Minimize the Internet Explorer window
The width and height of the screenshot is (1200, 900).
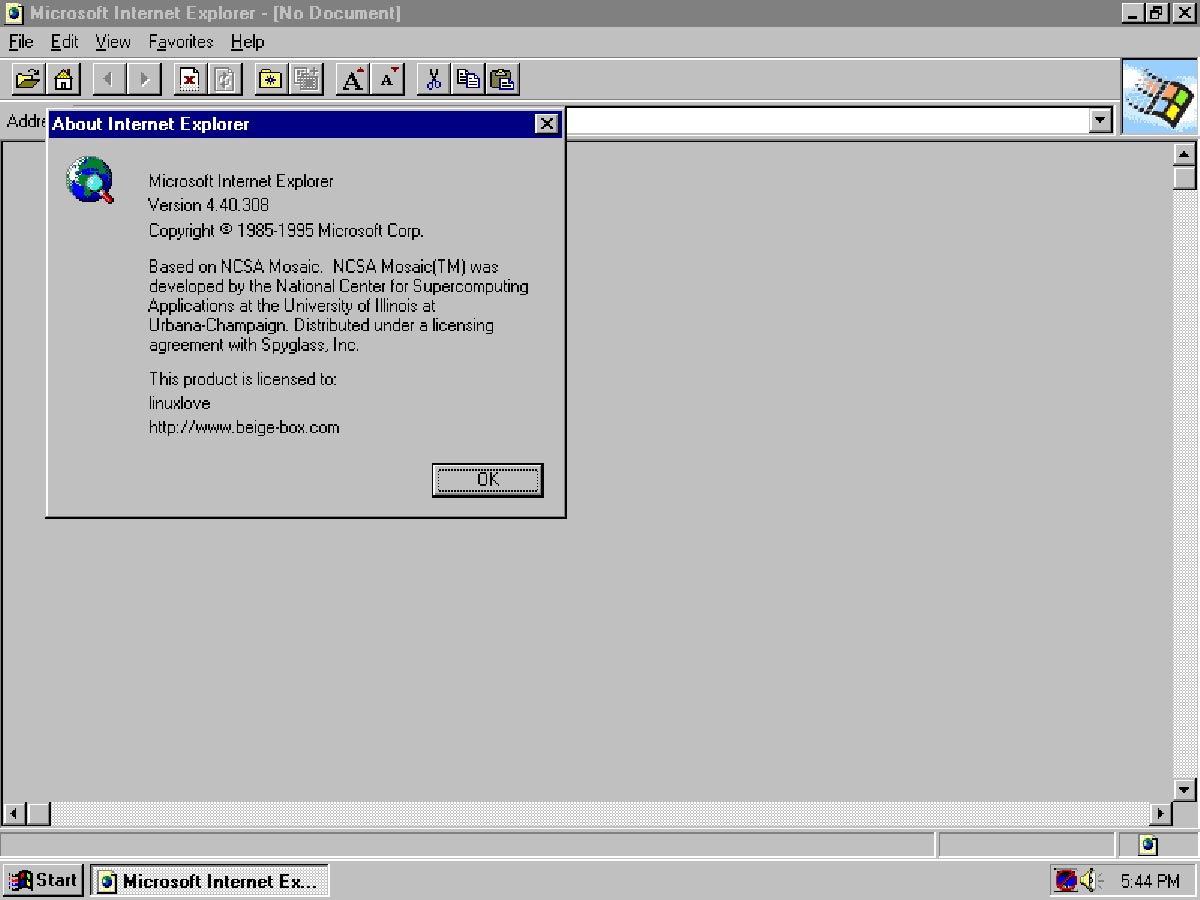1132,13
